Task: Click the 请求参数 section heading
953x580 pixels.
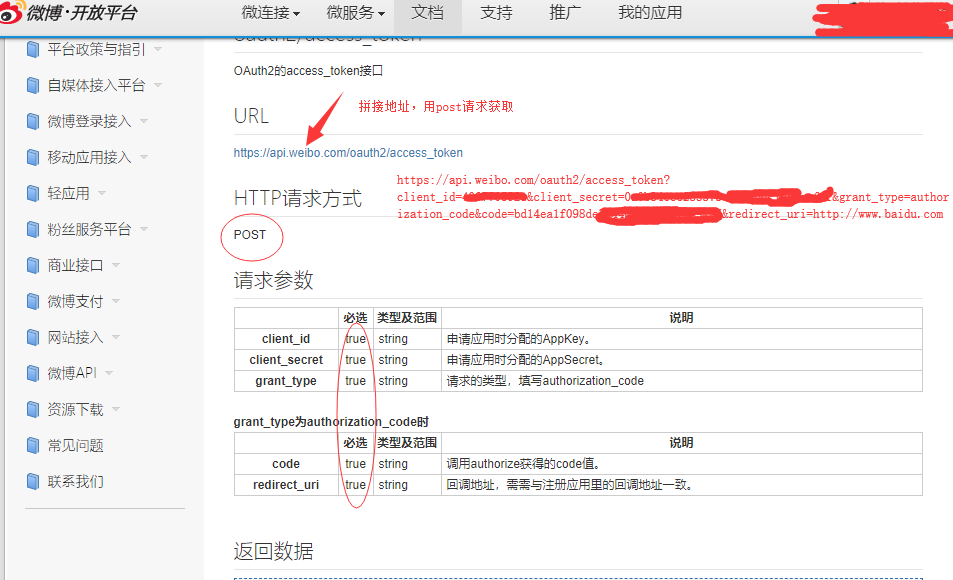Action: [x=274, y=280]
